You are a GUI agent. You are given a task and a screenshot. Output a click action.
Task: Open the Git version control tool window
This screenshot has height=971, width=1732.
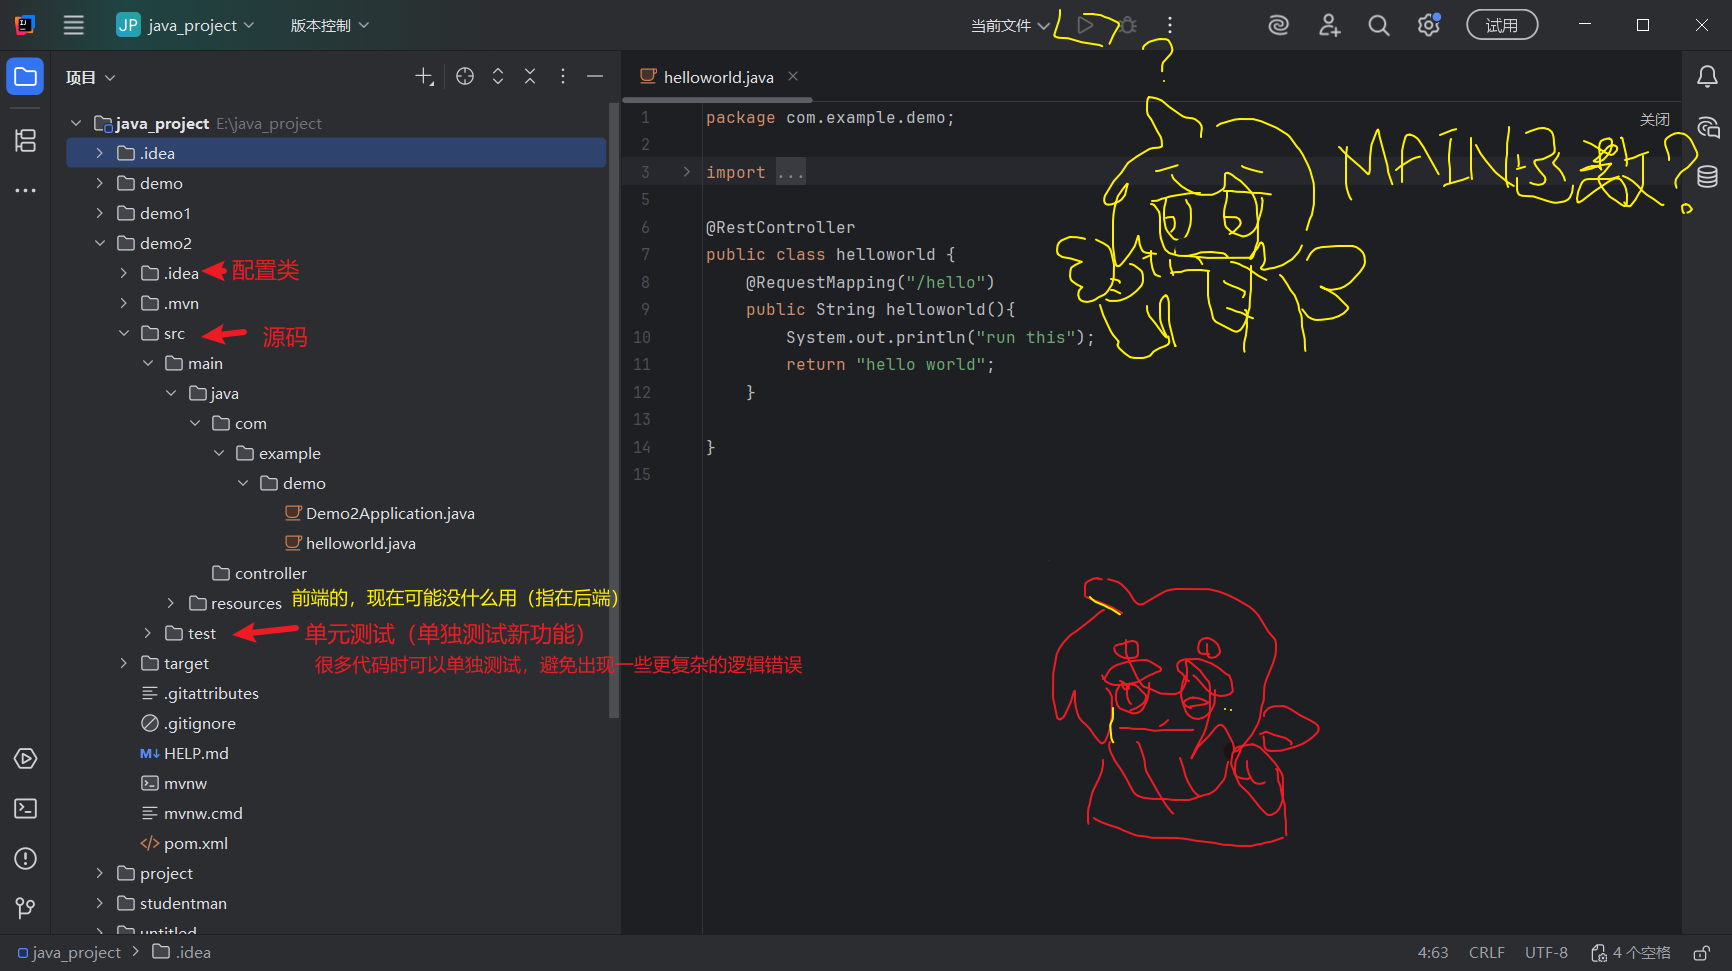pyautogui.click(x=25, y=908)
